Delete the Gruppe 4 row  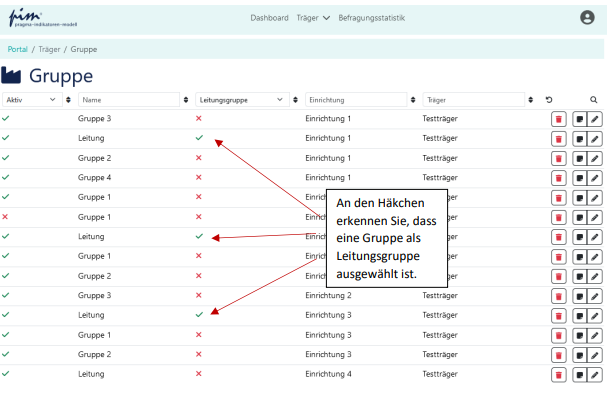558,177
